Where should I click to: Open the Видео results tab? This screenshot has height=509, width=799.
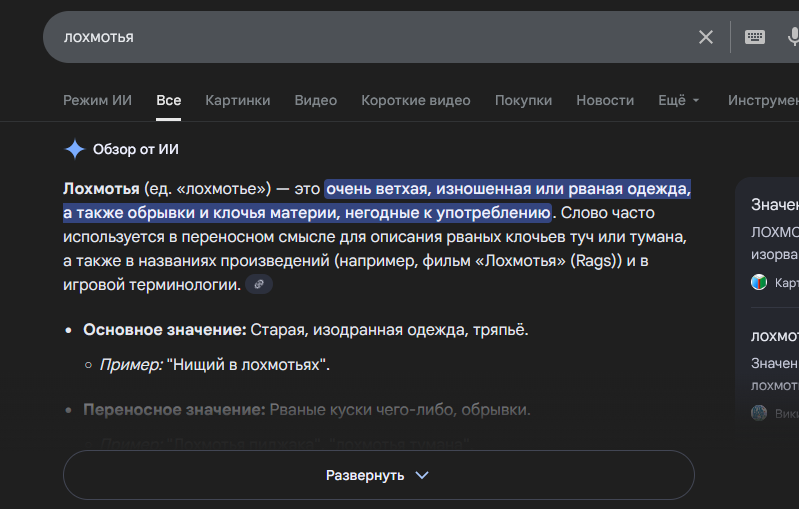coord(316,100)
